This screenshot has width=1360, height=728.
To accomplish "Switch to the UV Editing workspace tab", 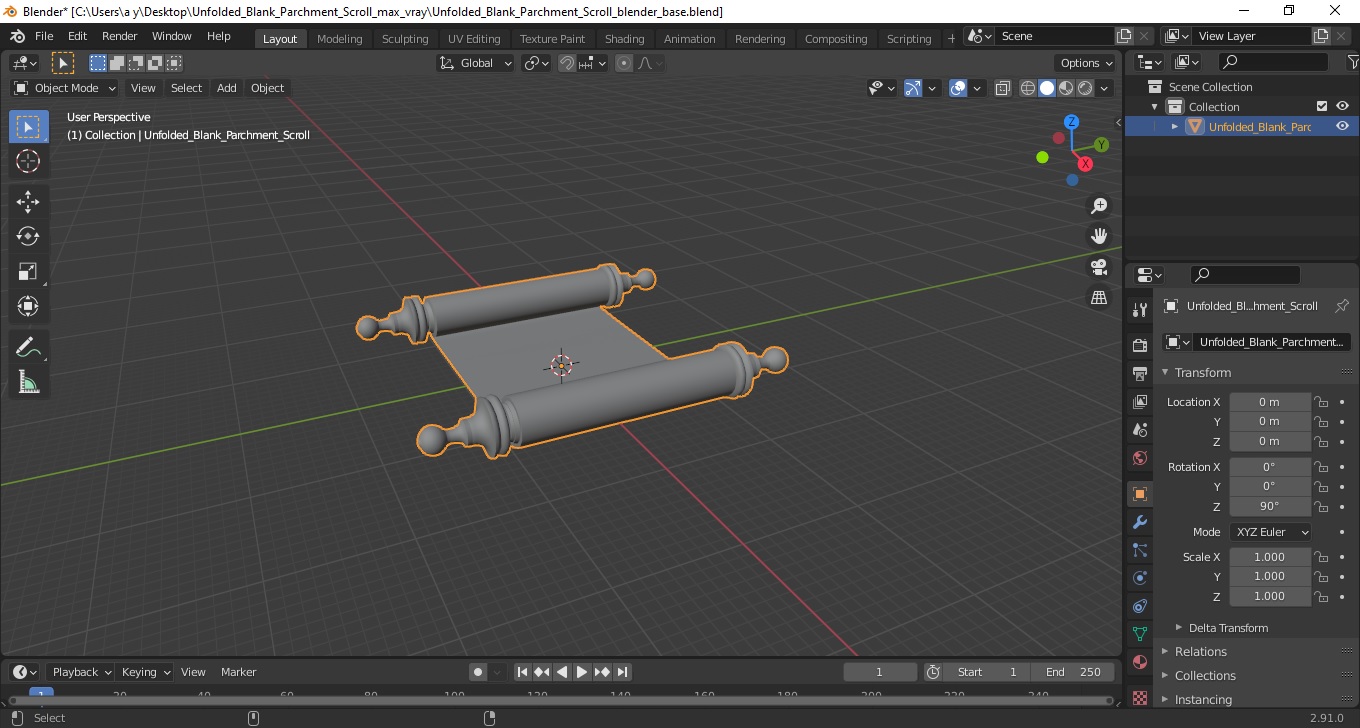I will (x=474, y=39).
